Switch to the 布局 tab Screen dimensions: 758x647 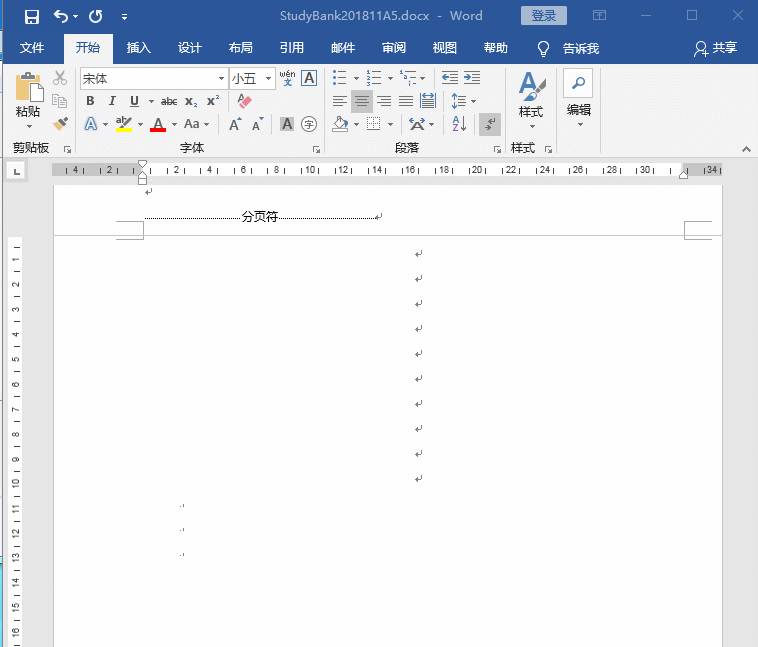coord(241,47)
